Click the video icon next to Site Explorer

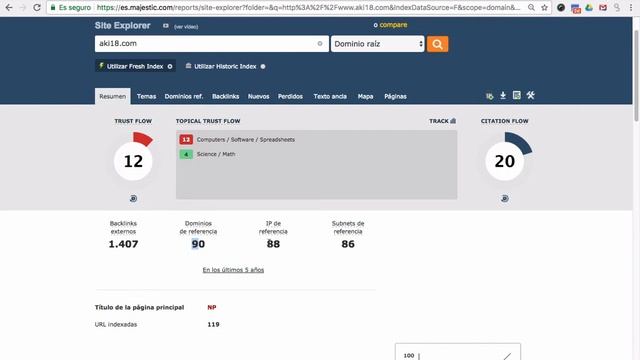click(166, 26)
